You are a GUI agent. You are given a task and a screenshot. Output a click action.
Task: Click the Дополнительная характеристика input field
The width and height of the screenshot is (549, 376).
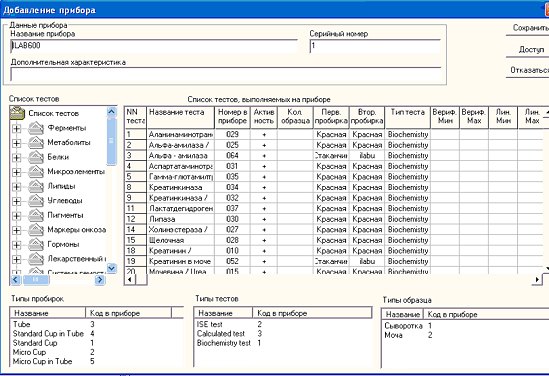(x=226, y=74)
